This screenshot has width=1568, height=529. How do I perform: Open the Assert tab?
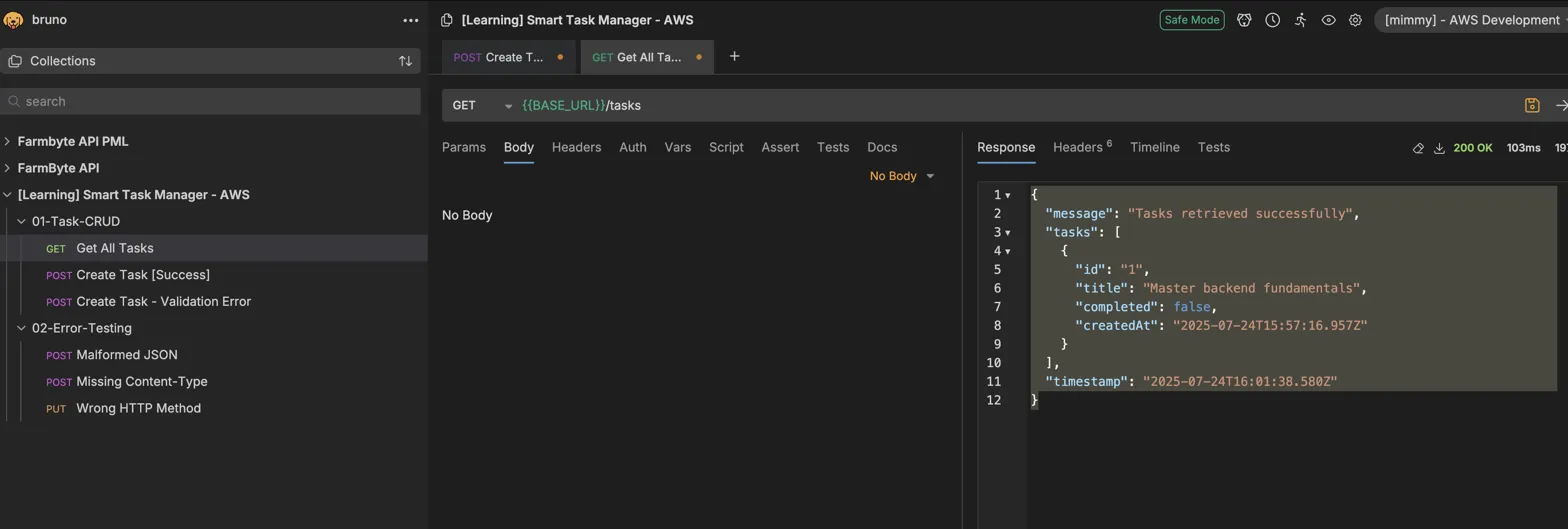(780, 147)
